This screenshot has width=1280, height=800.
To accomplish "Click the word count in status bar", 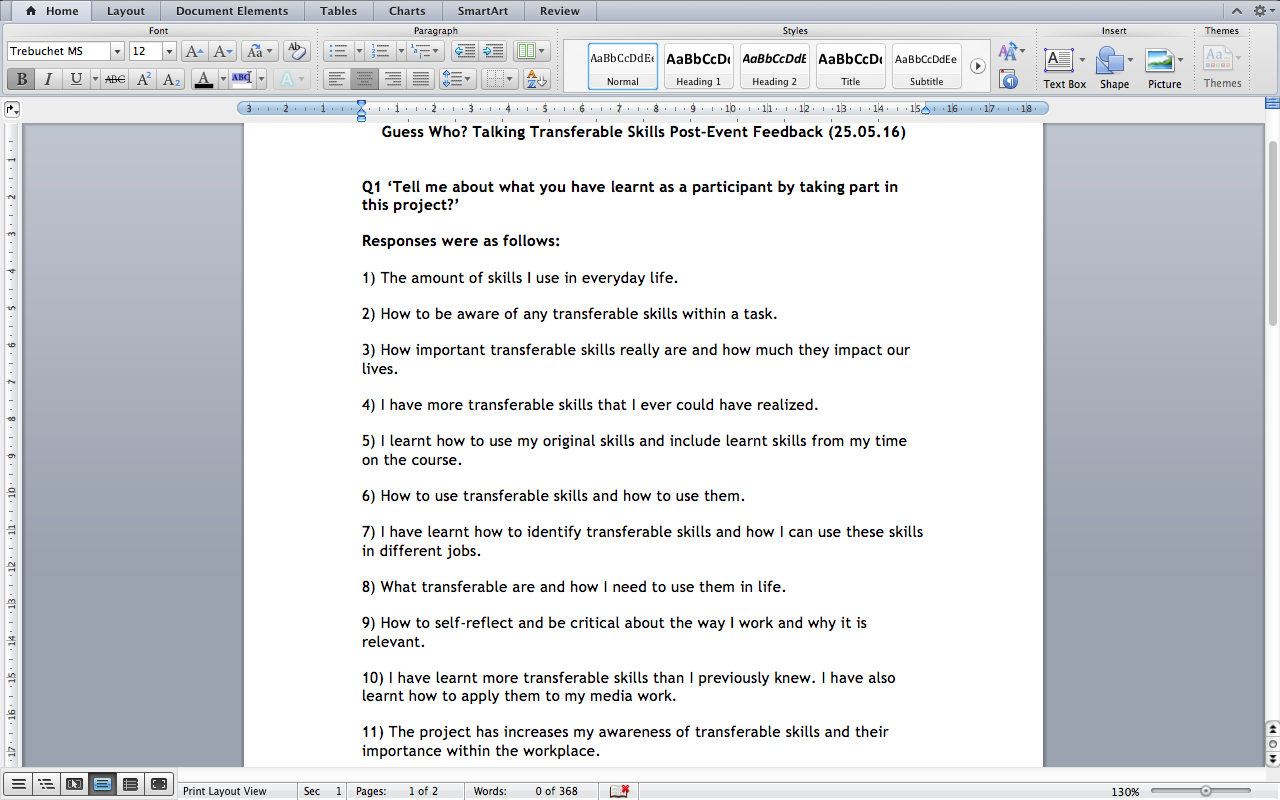I will (540, 791).
